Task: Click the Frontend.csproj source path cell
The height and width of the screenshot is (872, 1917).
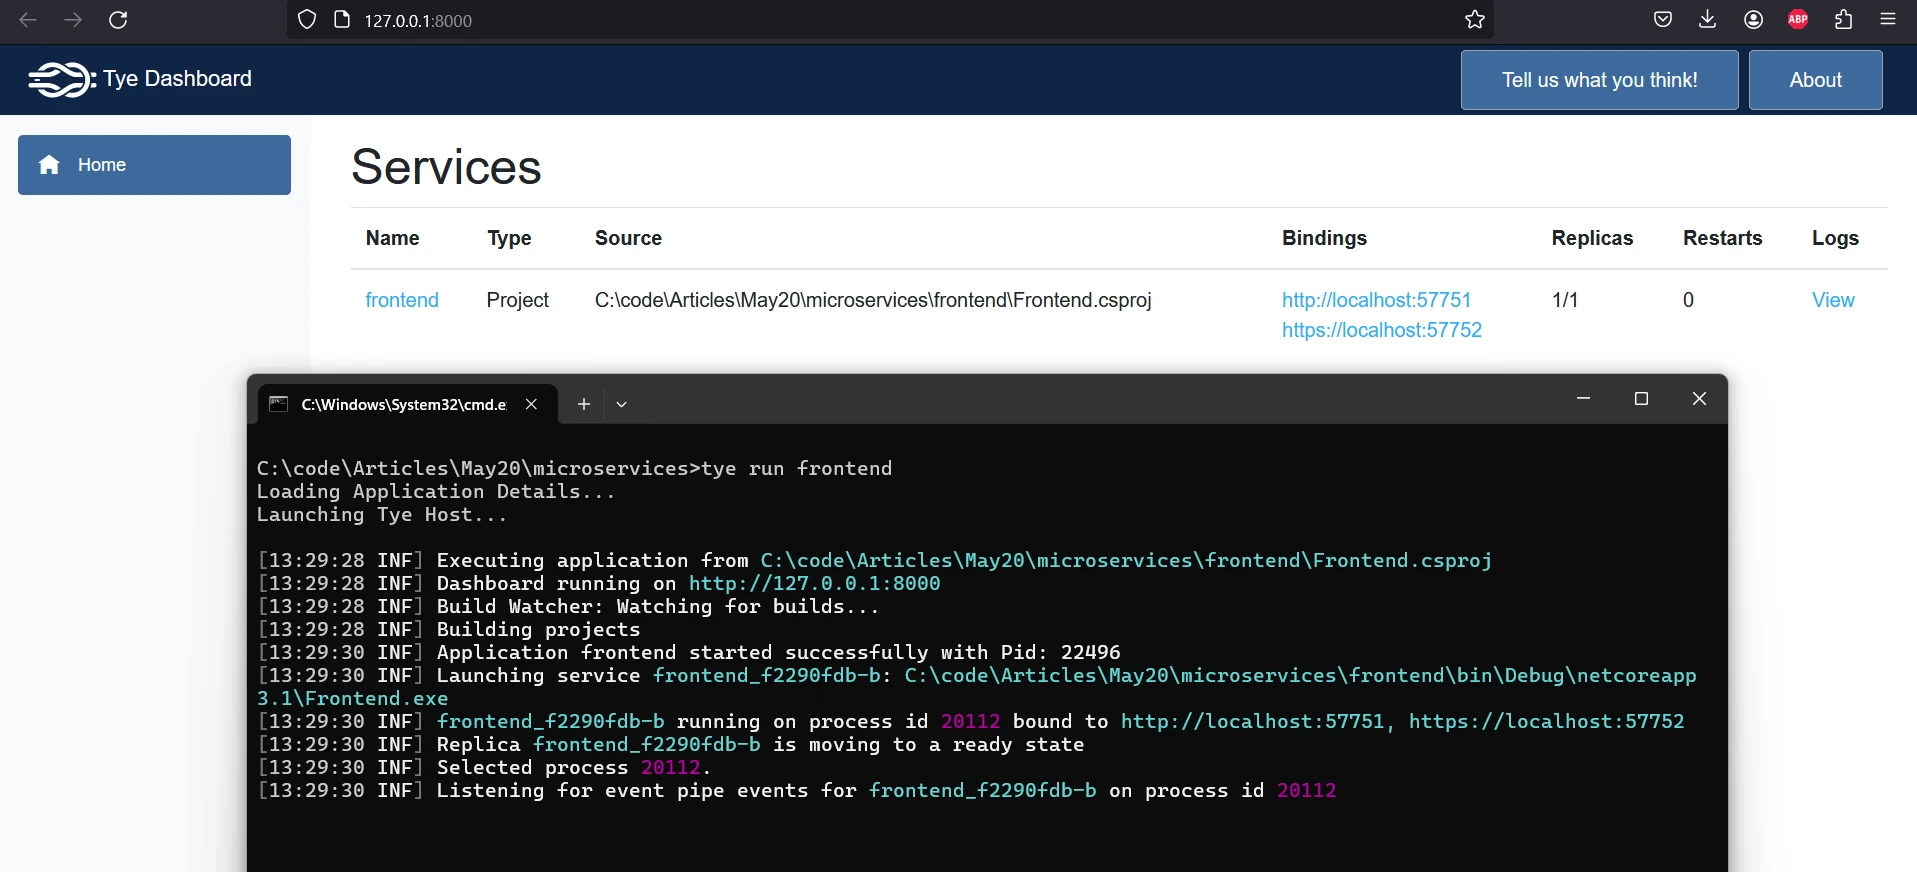Action: pos(873,300)
